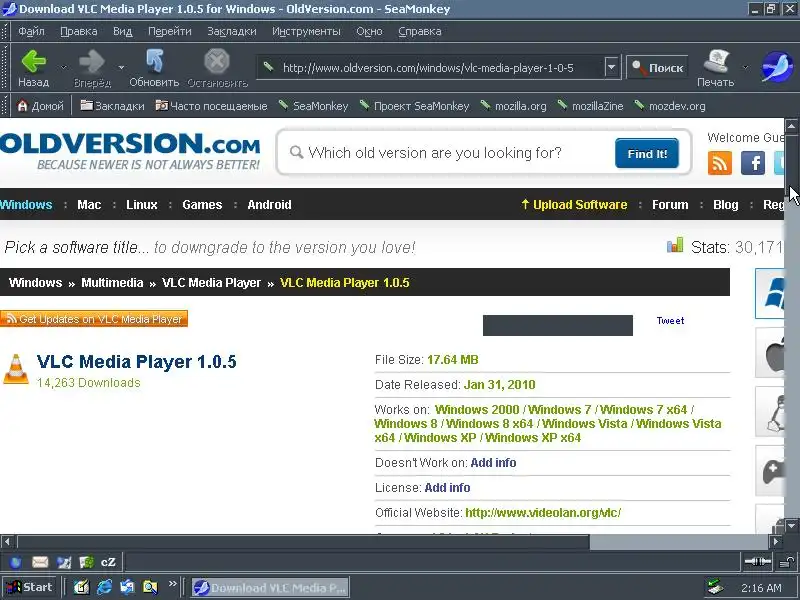Click the VLC traffic cone icon
This screenshot has width=800, height=600.
click(16, 369)
